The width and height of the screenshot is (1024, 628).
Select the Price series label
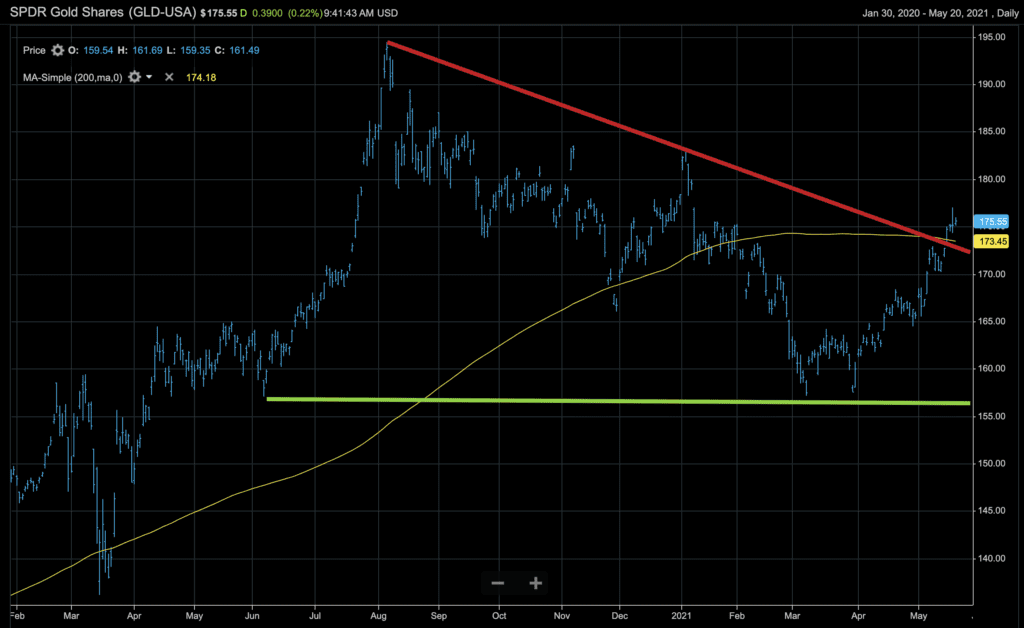[32, 50]
